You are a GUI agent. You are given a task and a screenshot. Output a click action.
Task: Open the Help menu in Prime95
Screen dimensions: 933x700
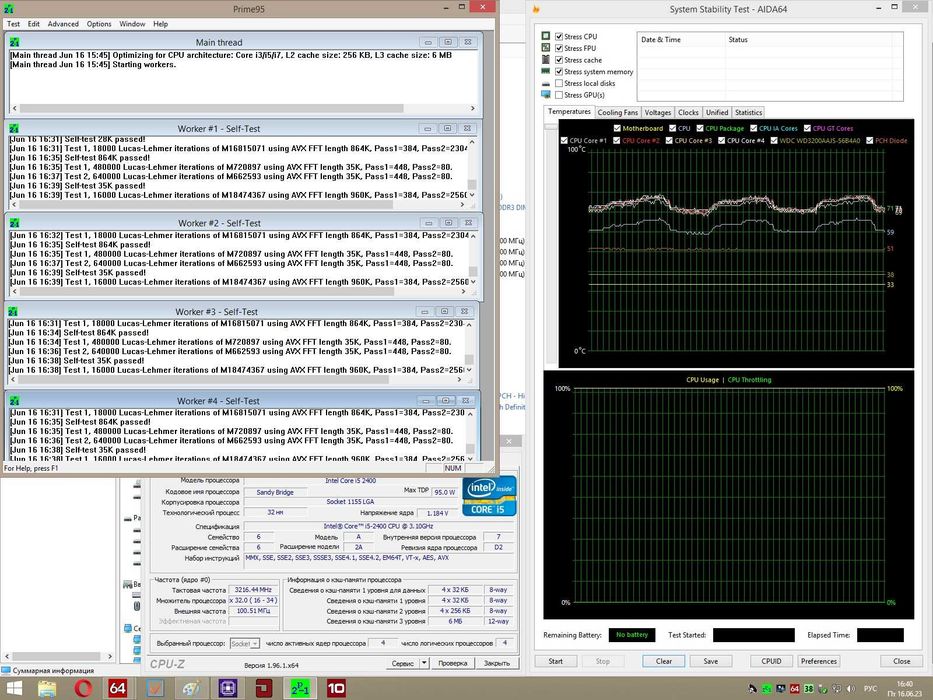pos(161,24)
